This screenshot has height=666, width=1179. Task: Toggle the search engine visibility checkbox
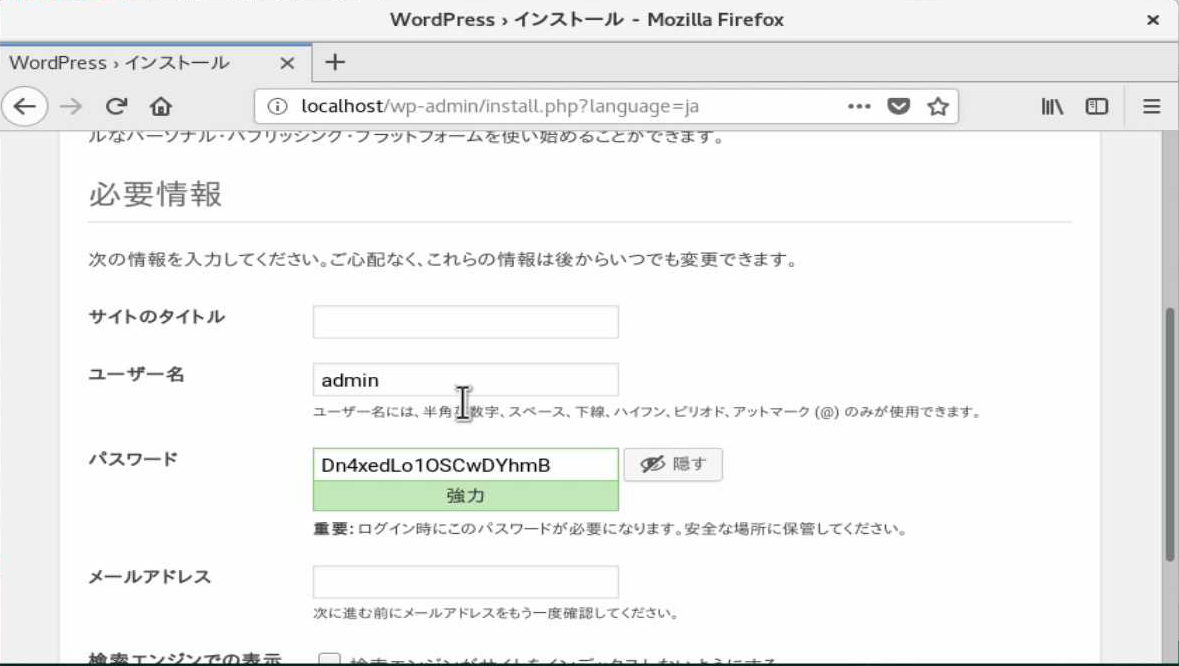click(x=329, y=659)
